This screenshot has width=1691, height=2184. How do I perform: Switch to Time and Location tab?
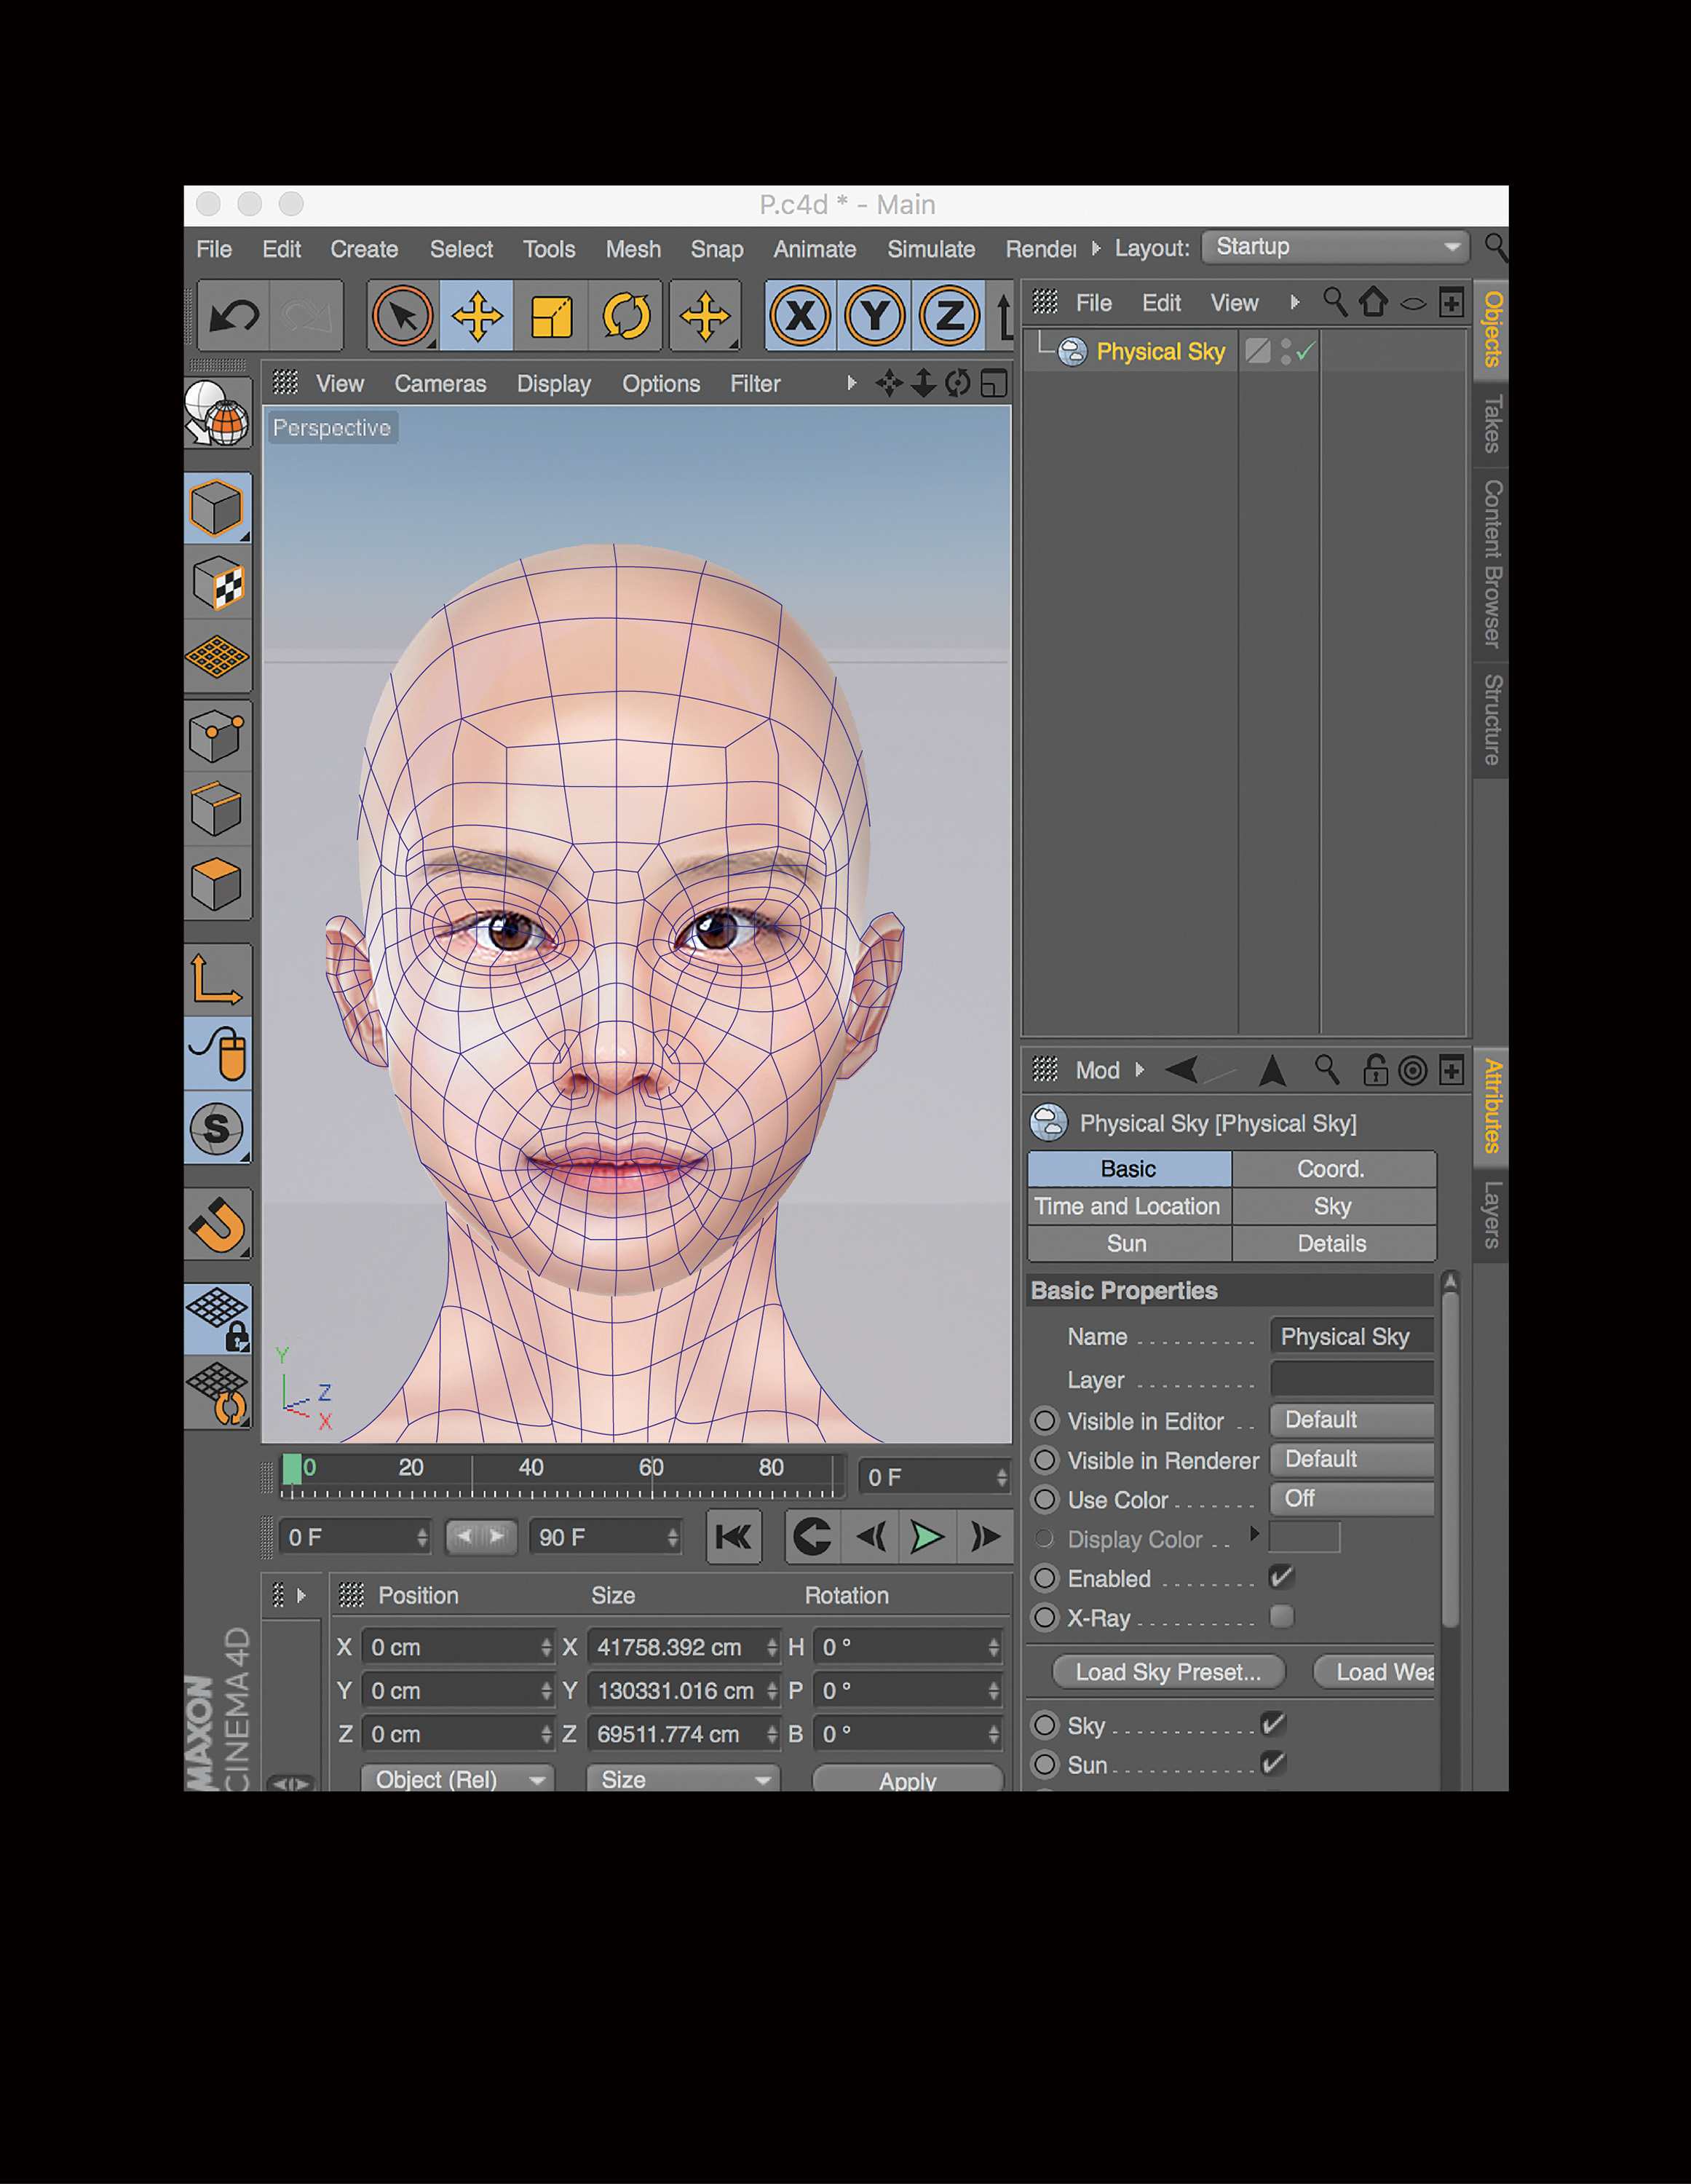coord(1129,1206)
